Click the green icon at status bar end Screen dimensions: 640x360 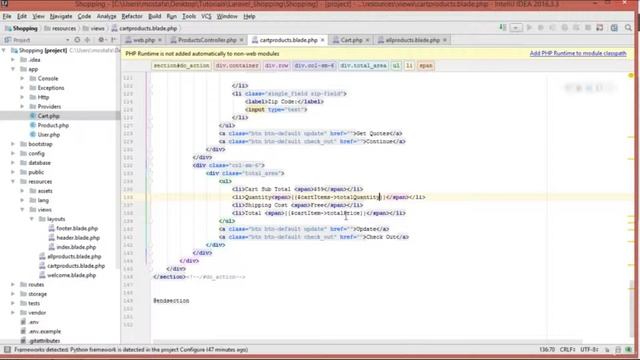tap(628, 350)
